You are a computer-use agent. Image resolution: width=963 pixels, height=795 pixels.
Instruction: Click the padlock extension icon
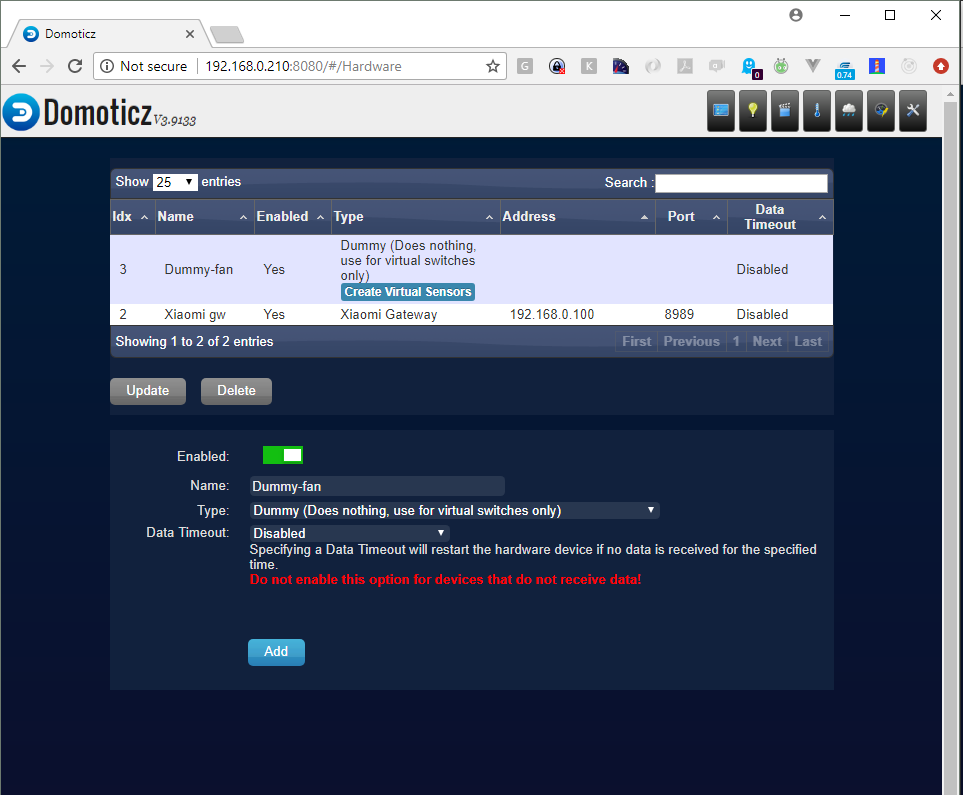pos(556,66)
